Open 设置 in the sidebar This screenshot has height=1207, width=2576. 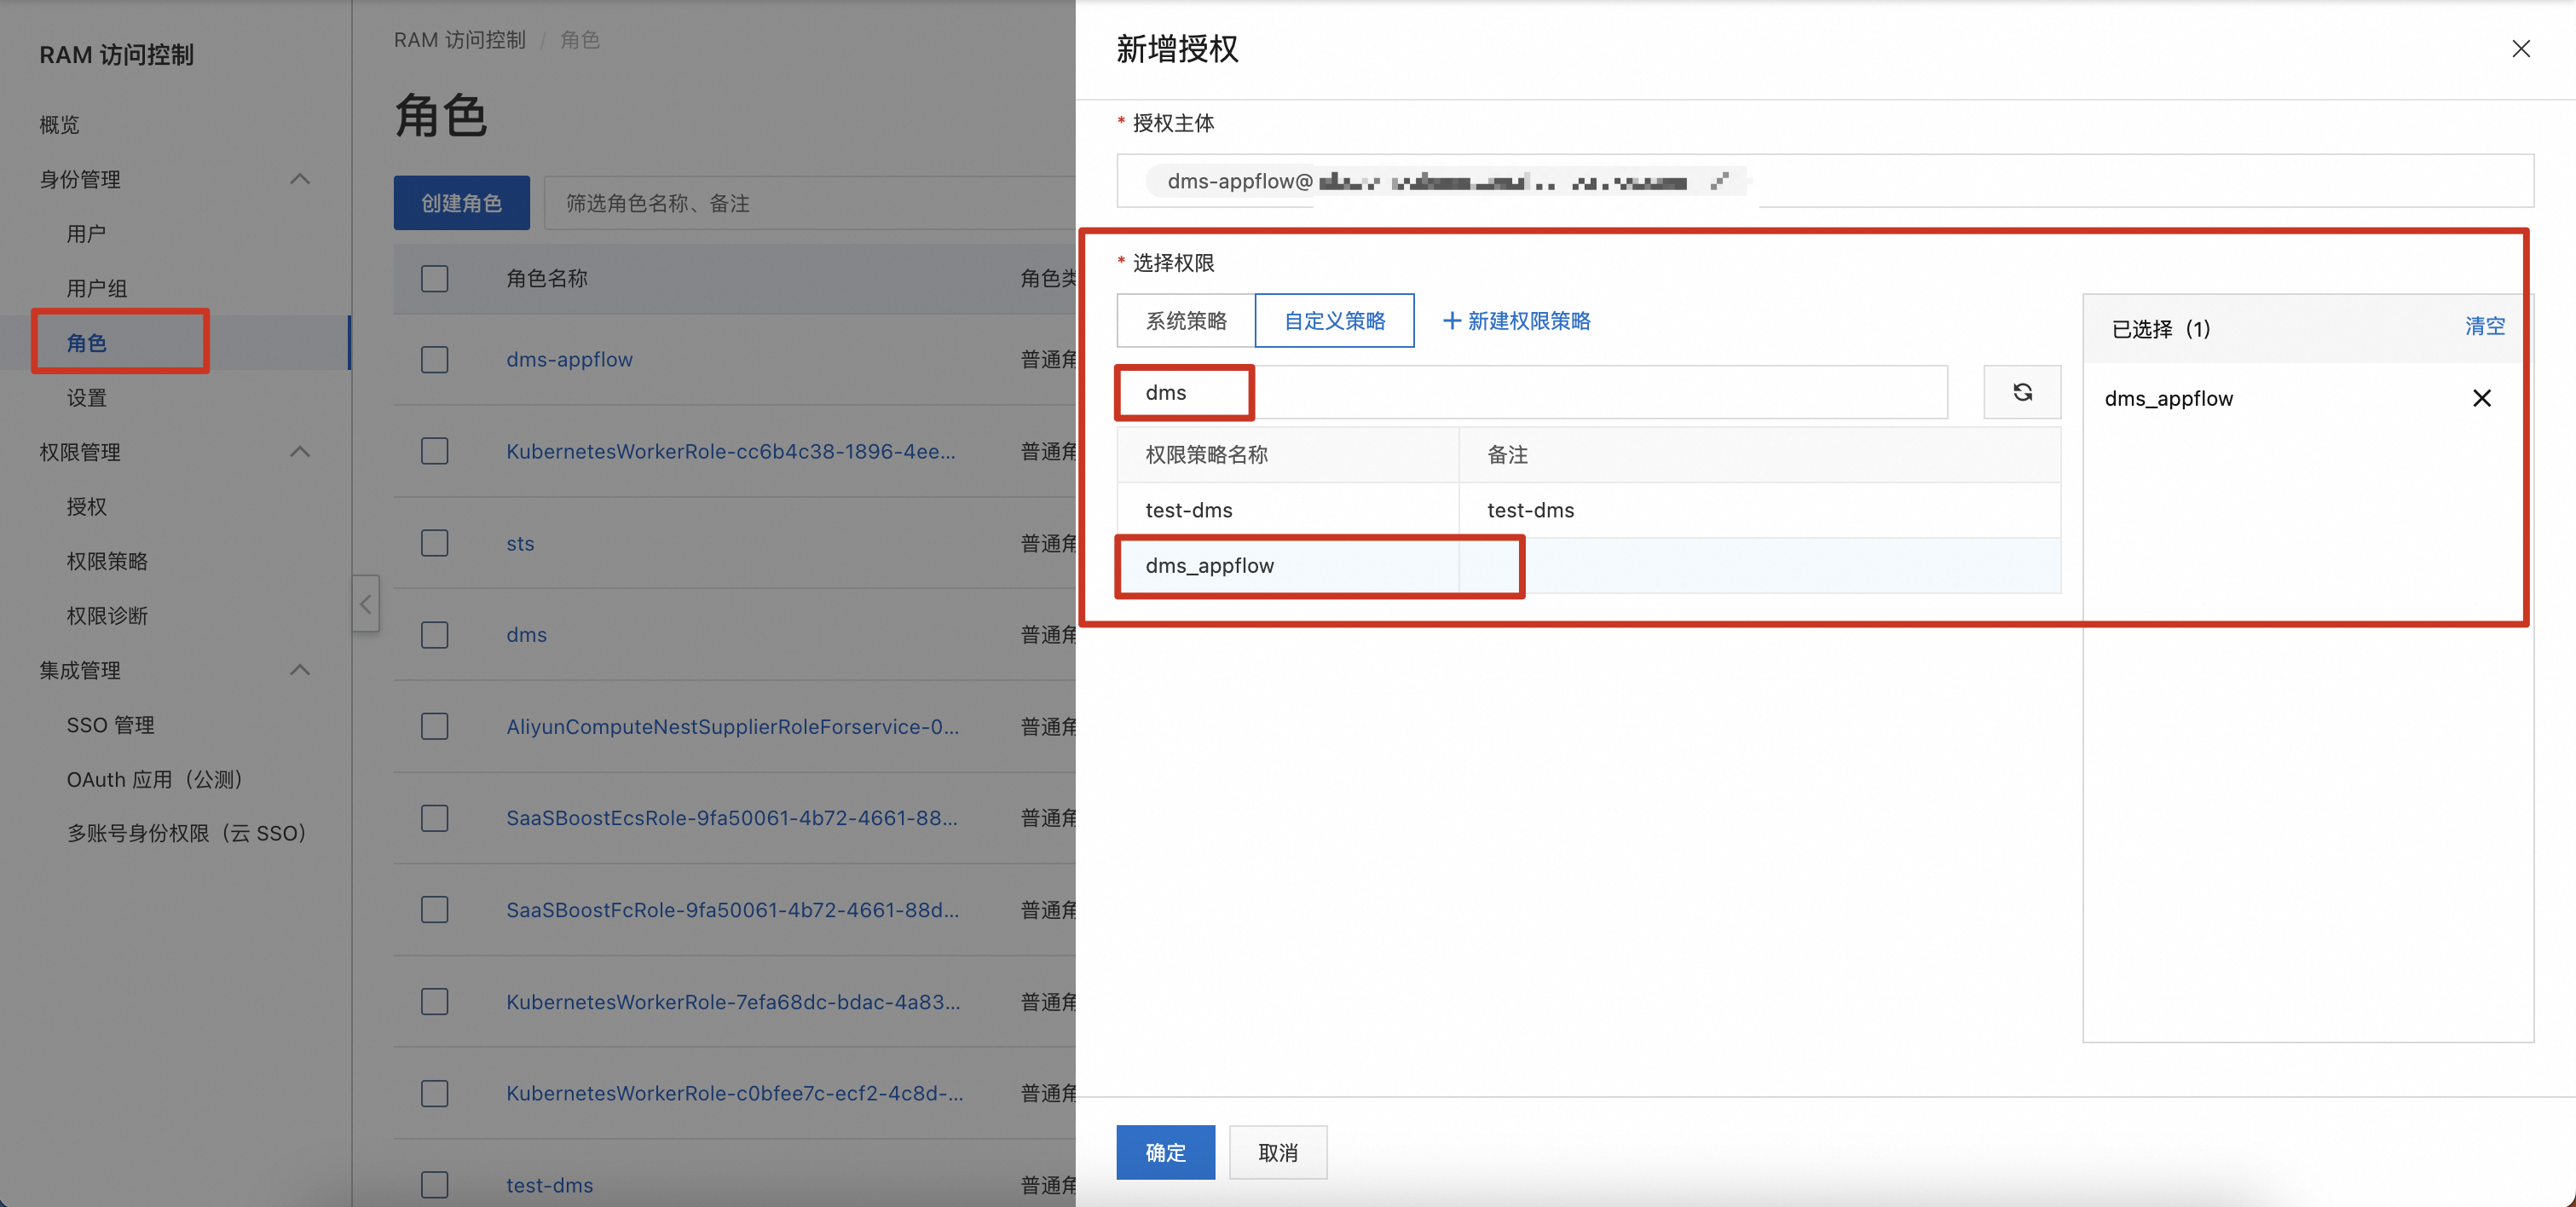(x=86, y=398)
